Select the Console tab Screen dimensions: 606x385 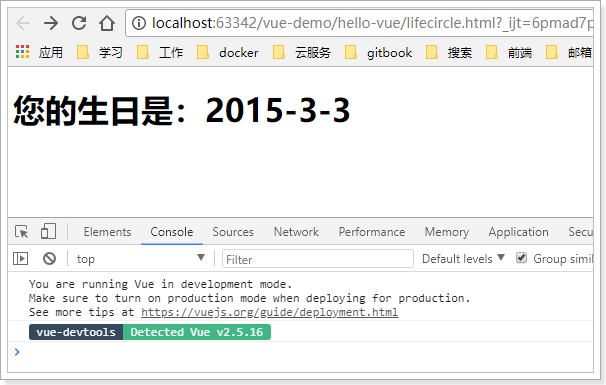[172, 232]
